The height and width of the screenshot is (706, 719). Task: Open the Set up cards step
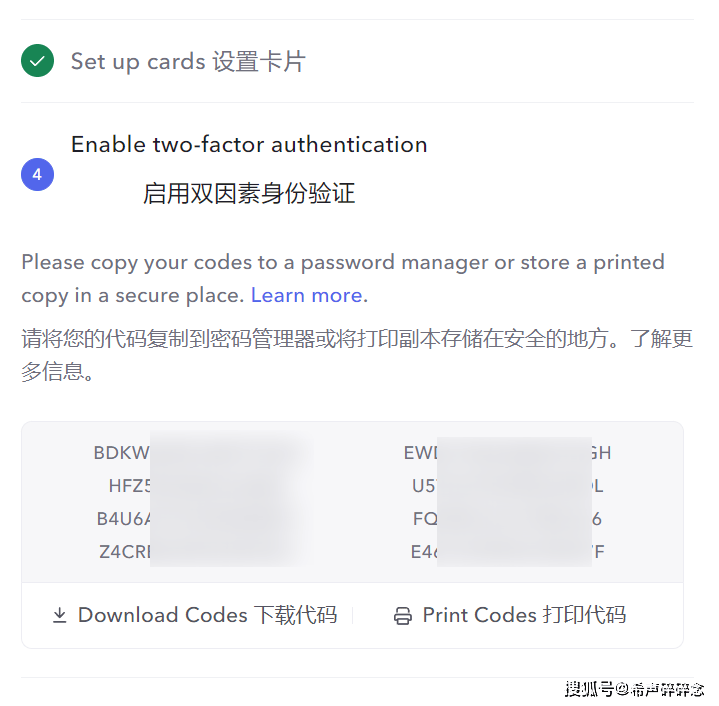188,61
